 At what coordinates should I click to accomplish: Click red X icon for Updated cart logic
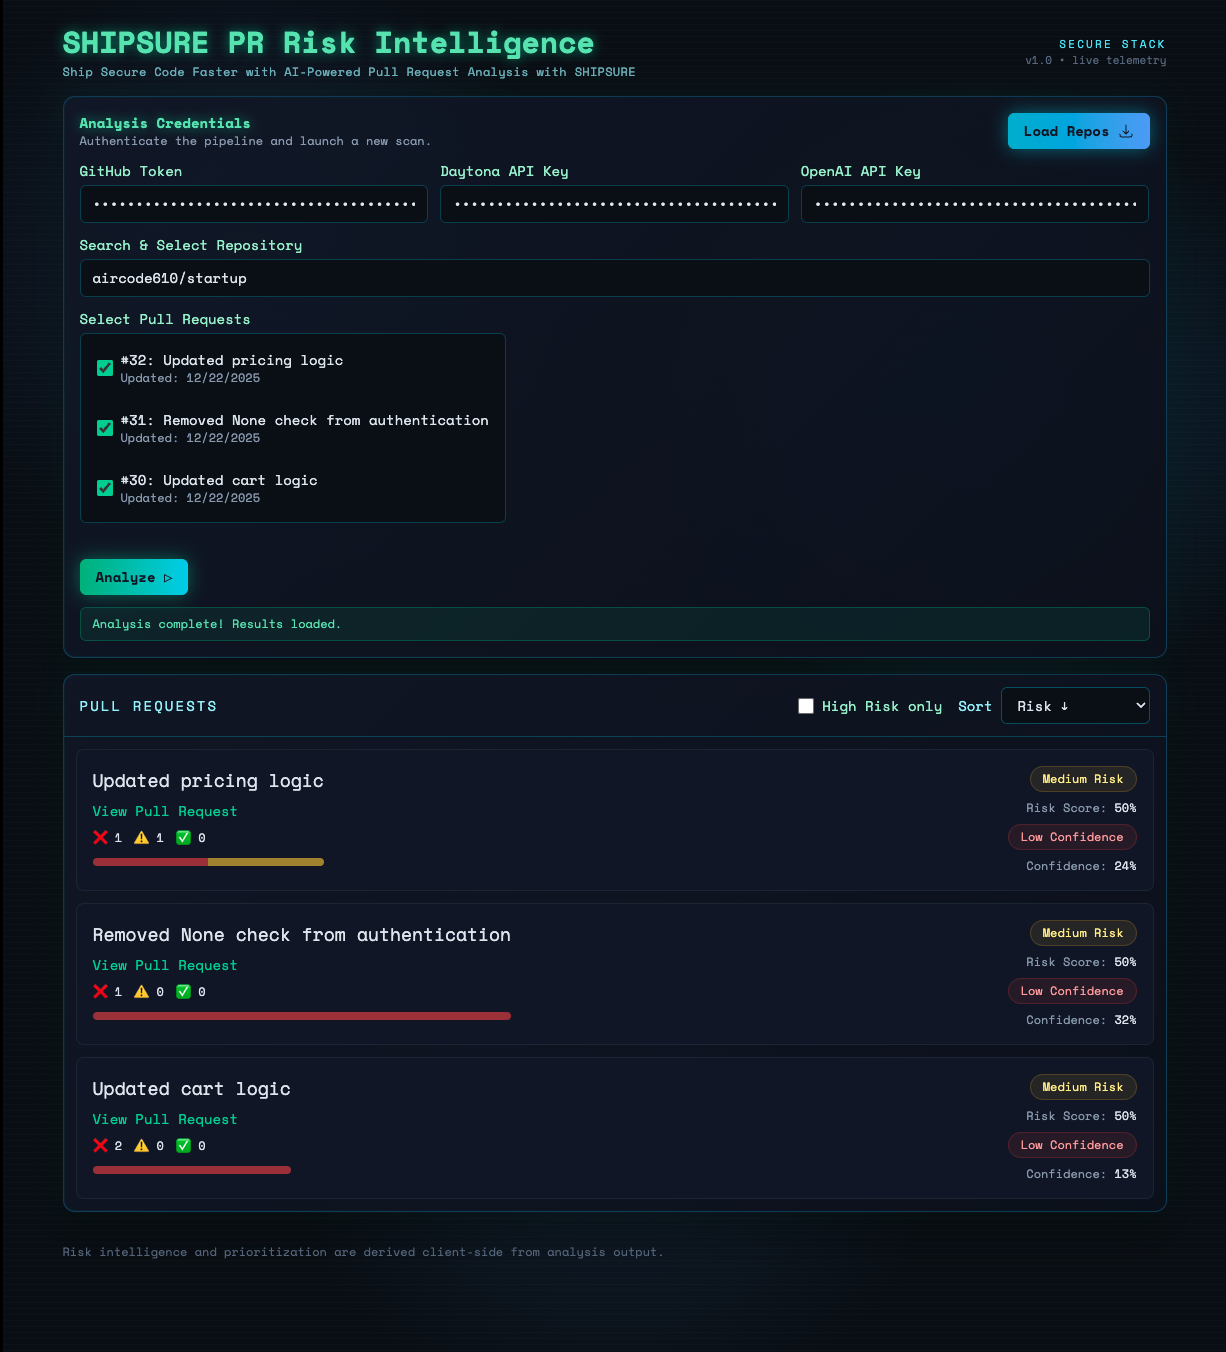click(100, 1146)
